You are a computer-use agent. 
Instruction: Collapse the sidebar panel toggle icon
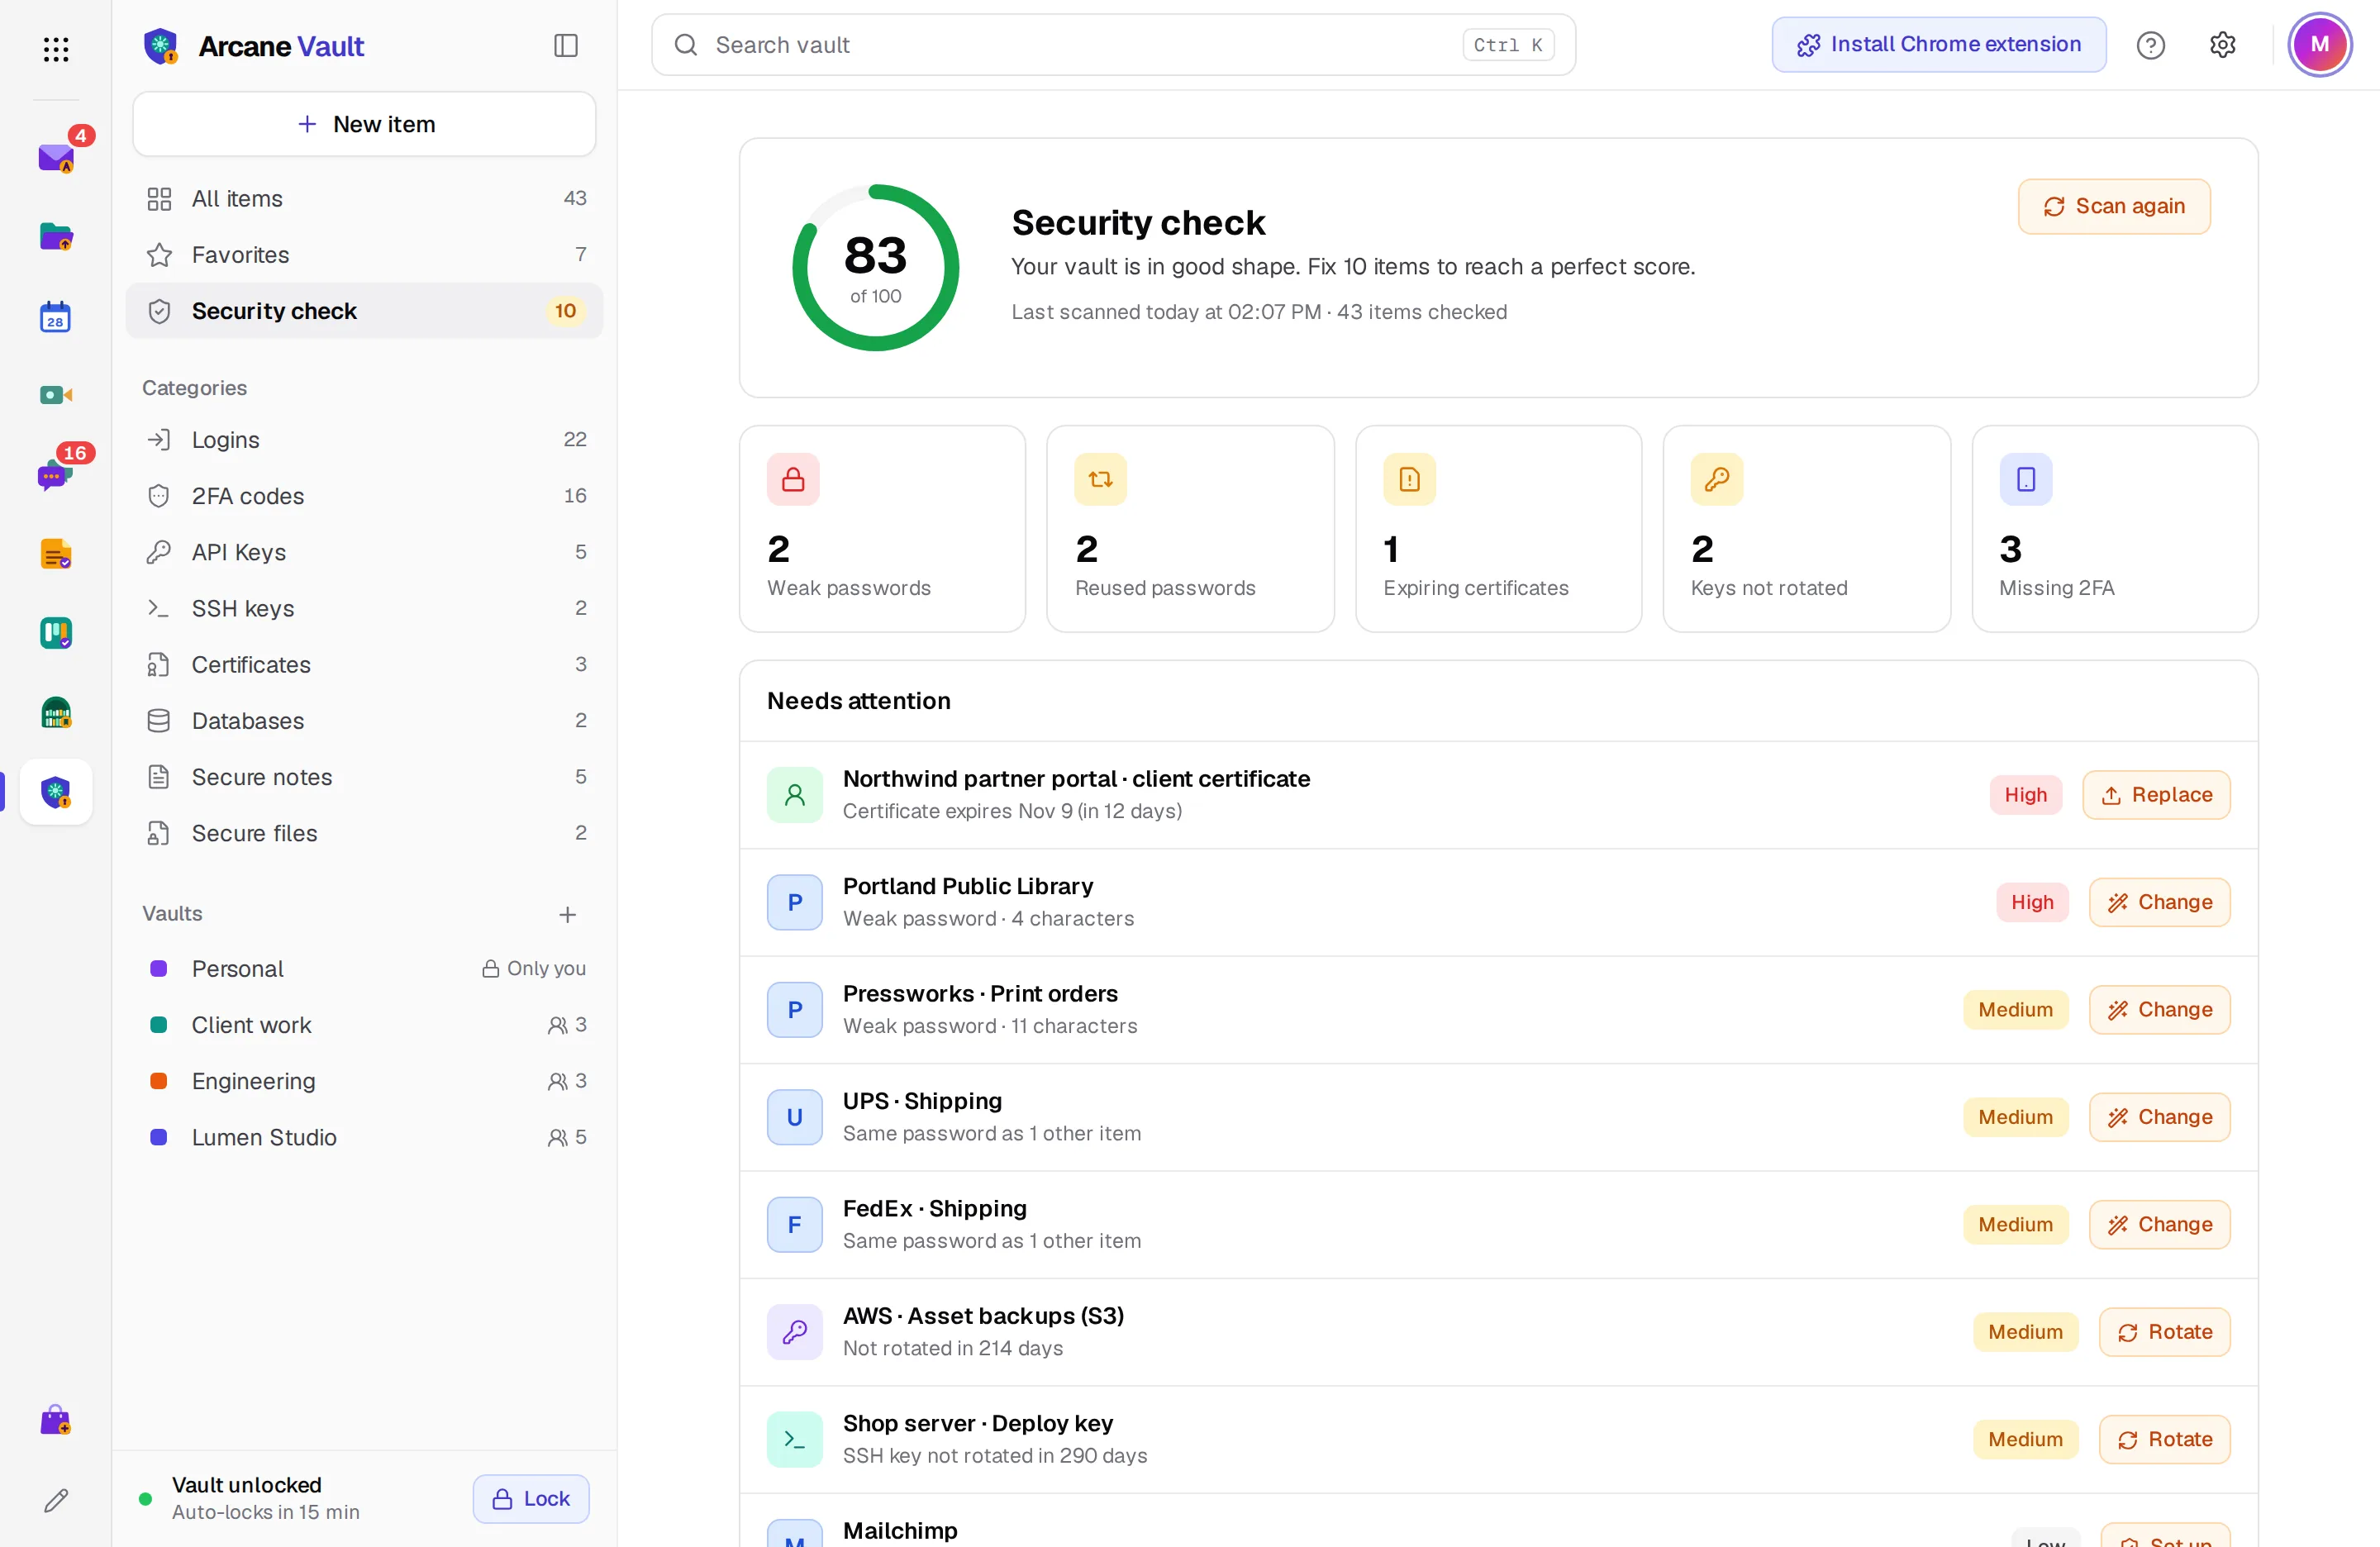(x=566, y=45)
